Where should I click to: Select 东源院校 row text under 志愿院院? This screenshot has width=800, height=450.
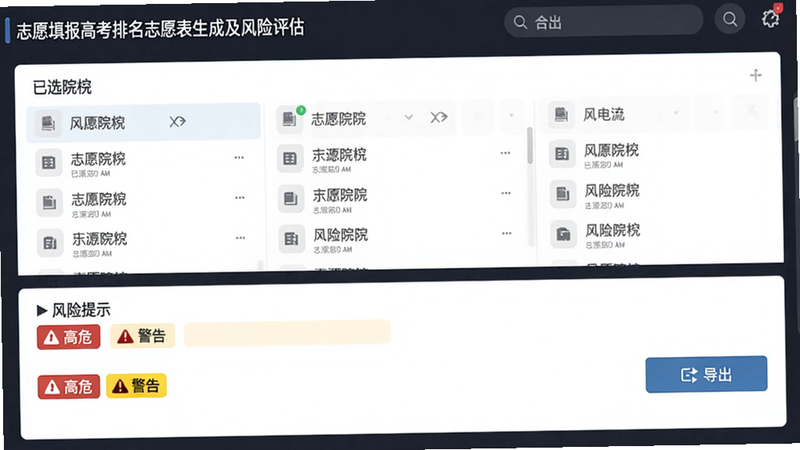point(339,155)
